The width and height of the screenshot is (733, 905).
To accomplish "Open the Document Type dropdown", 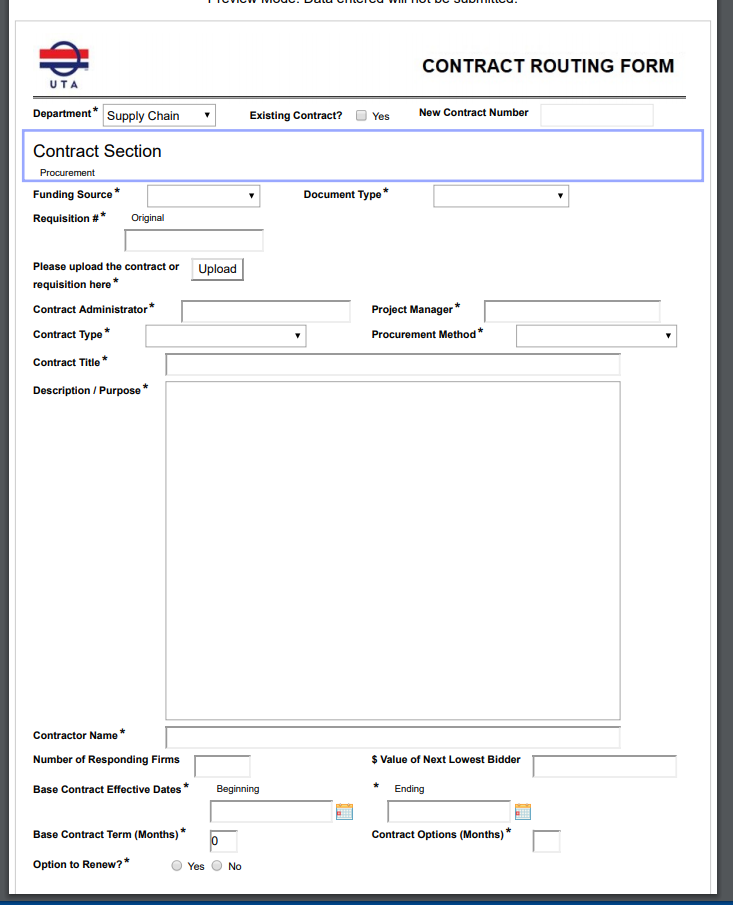I will (x=501, y=196).
